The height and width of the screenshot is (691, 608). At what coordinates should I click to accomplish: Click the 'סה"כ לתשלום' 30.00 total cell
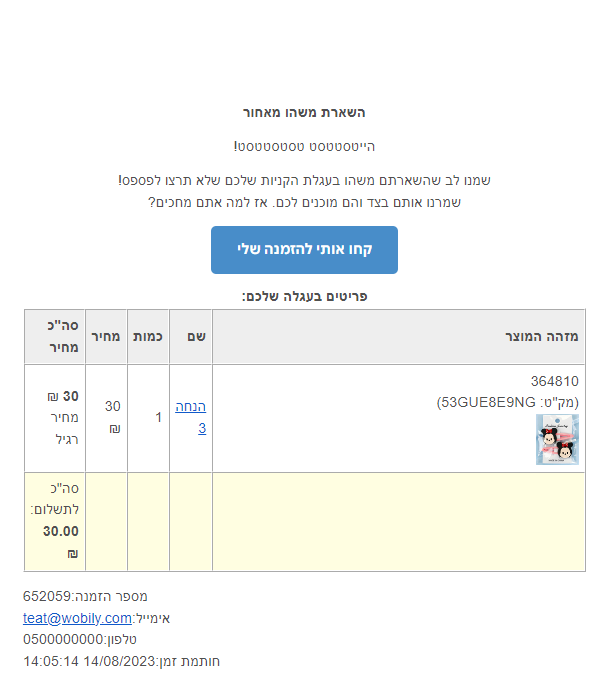pyautogui.click(x=55, y=522)
